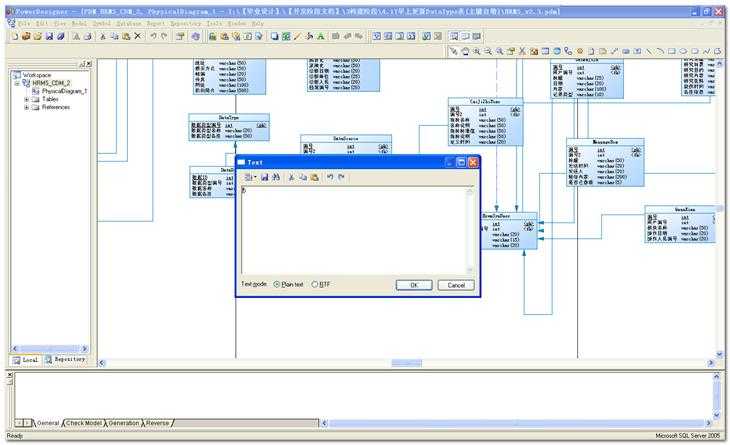
Task: Click the Paste icon in the main toolbar
Action: 126,36
